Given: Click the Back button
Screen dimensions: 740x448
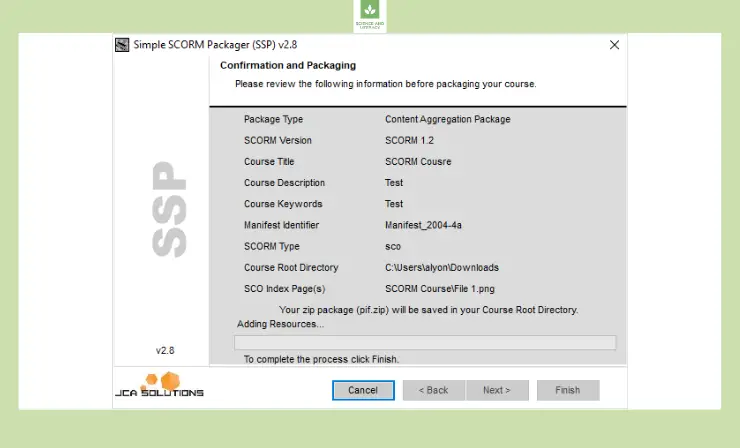Looking at the screenshot, I should (433, 390).
